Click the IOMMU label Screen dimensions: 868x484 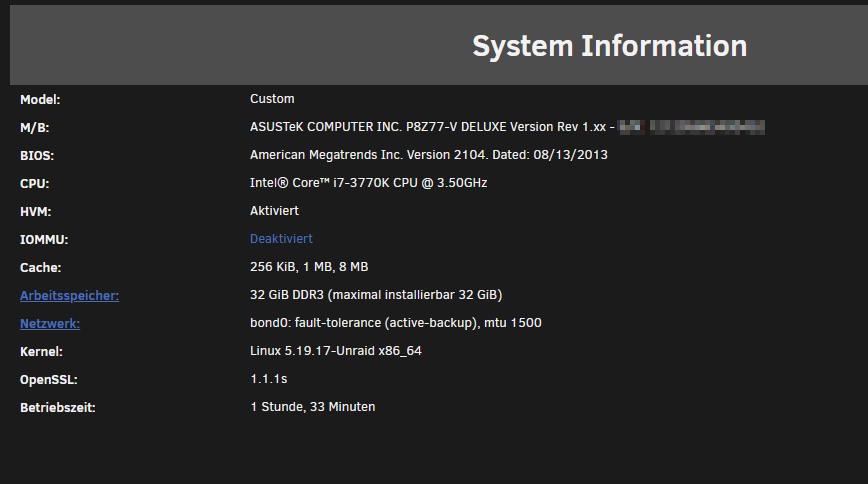(x=44, y=240)
